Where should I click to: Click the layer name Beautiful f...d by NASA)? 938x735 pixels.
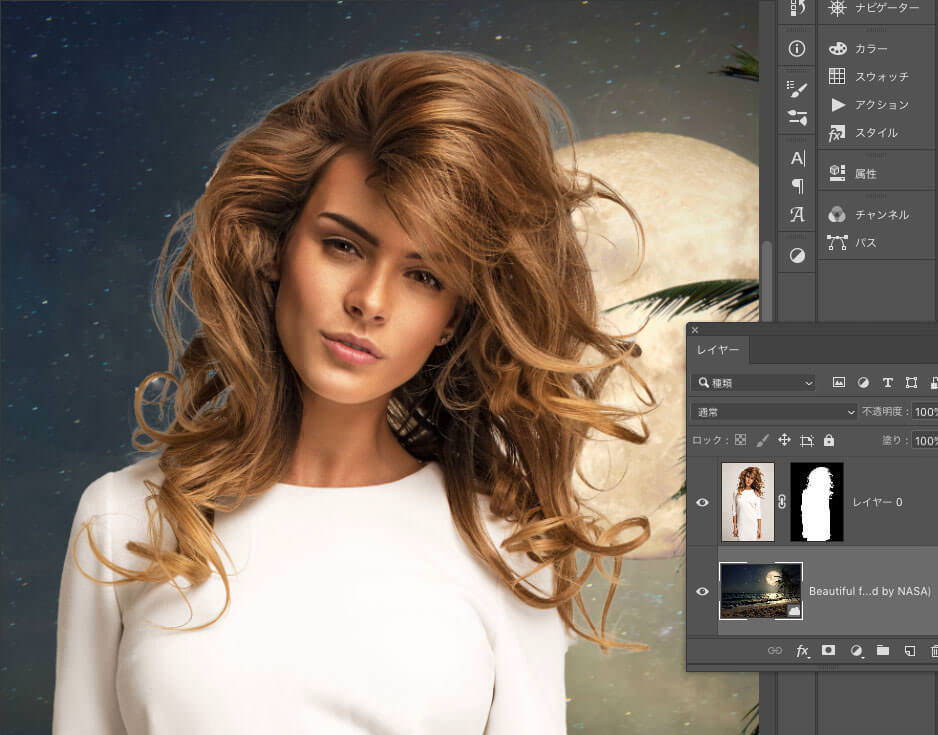coord(870,591)
